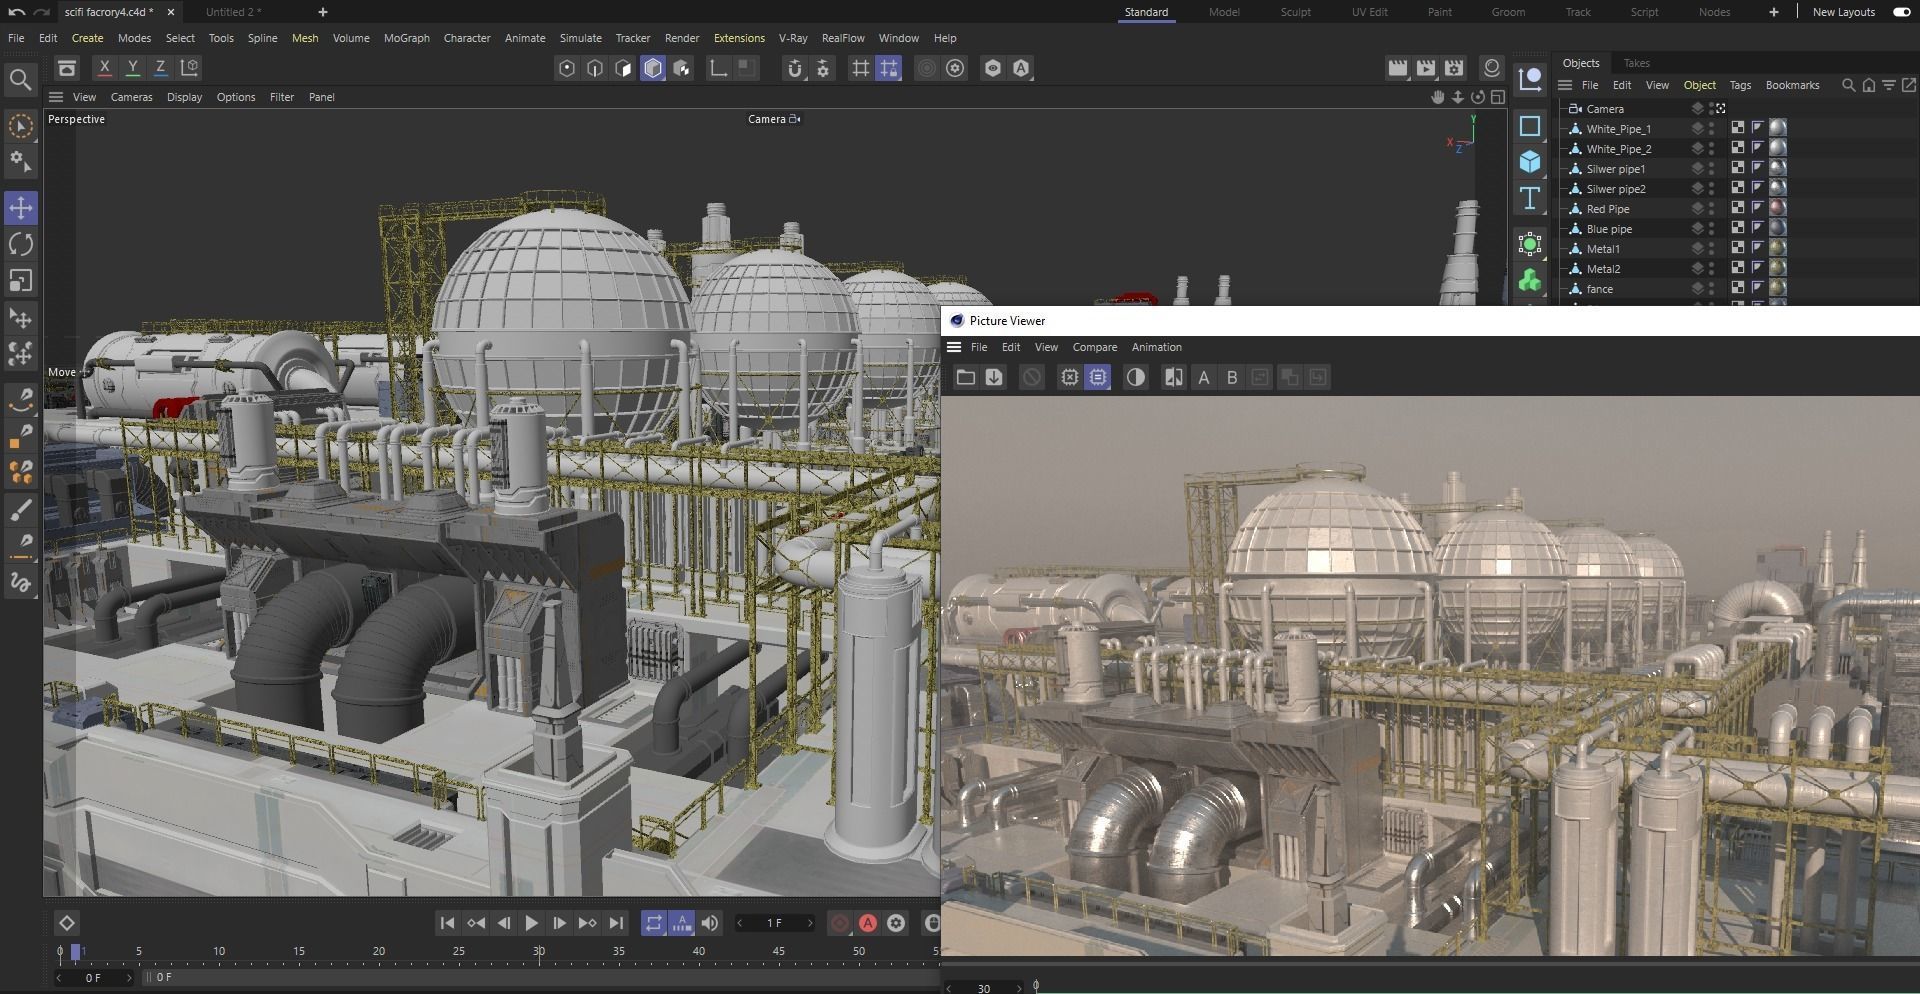Click Save Image icon in Picture Viewer
This screenshot has height=994, width=1920.
tap(994, 377)
